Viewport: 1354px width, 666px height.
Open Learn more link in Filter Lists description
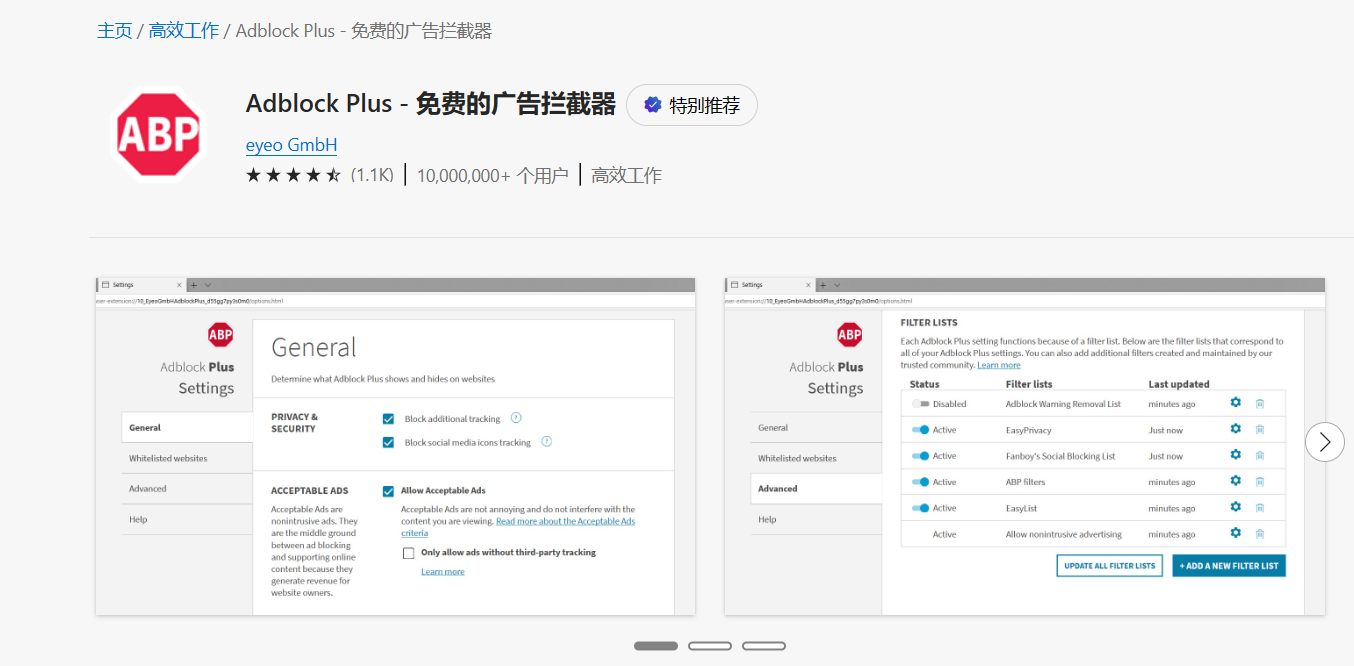999,365
